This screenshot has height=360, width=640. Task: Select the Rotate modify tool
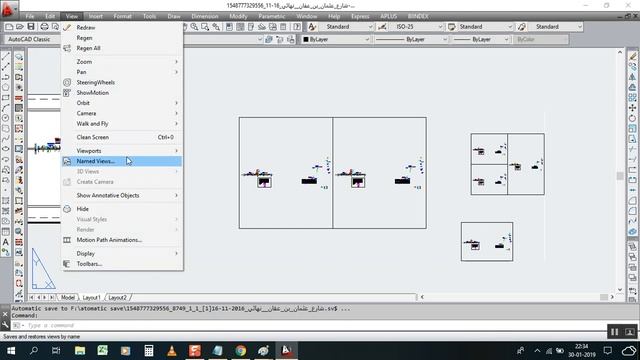[x=632, y=118]
